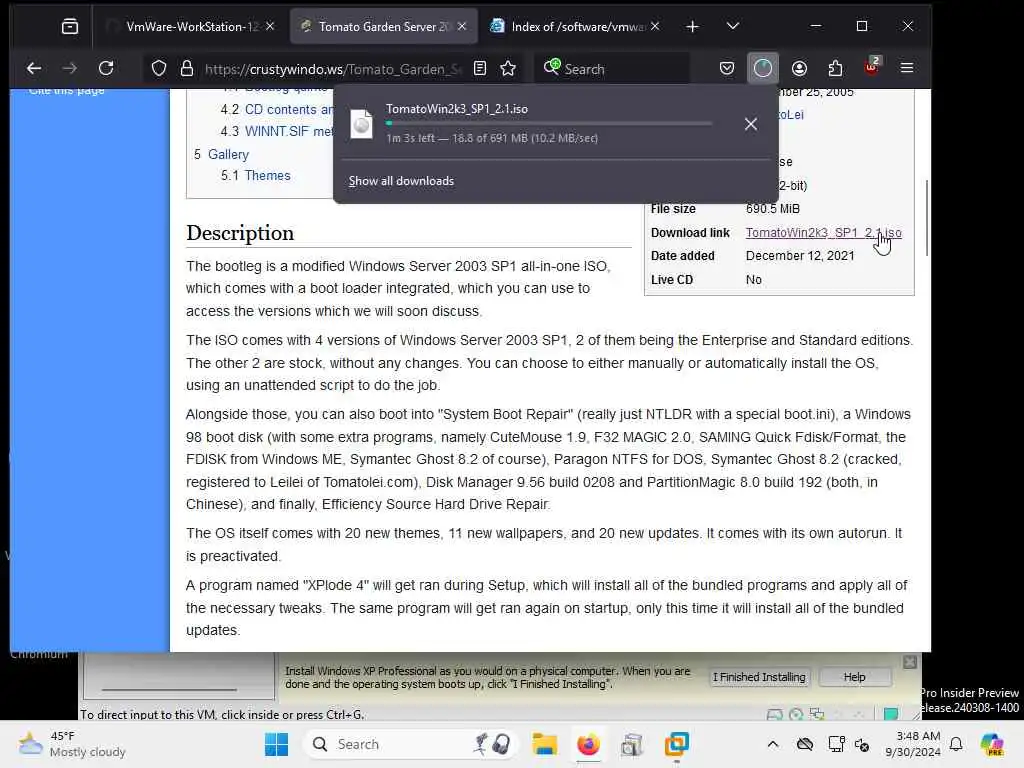Select the Description heading text

coord(240,233)
